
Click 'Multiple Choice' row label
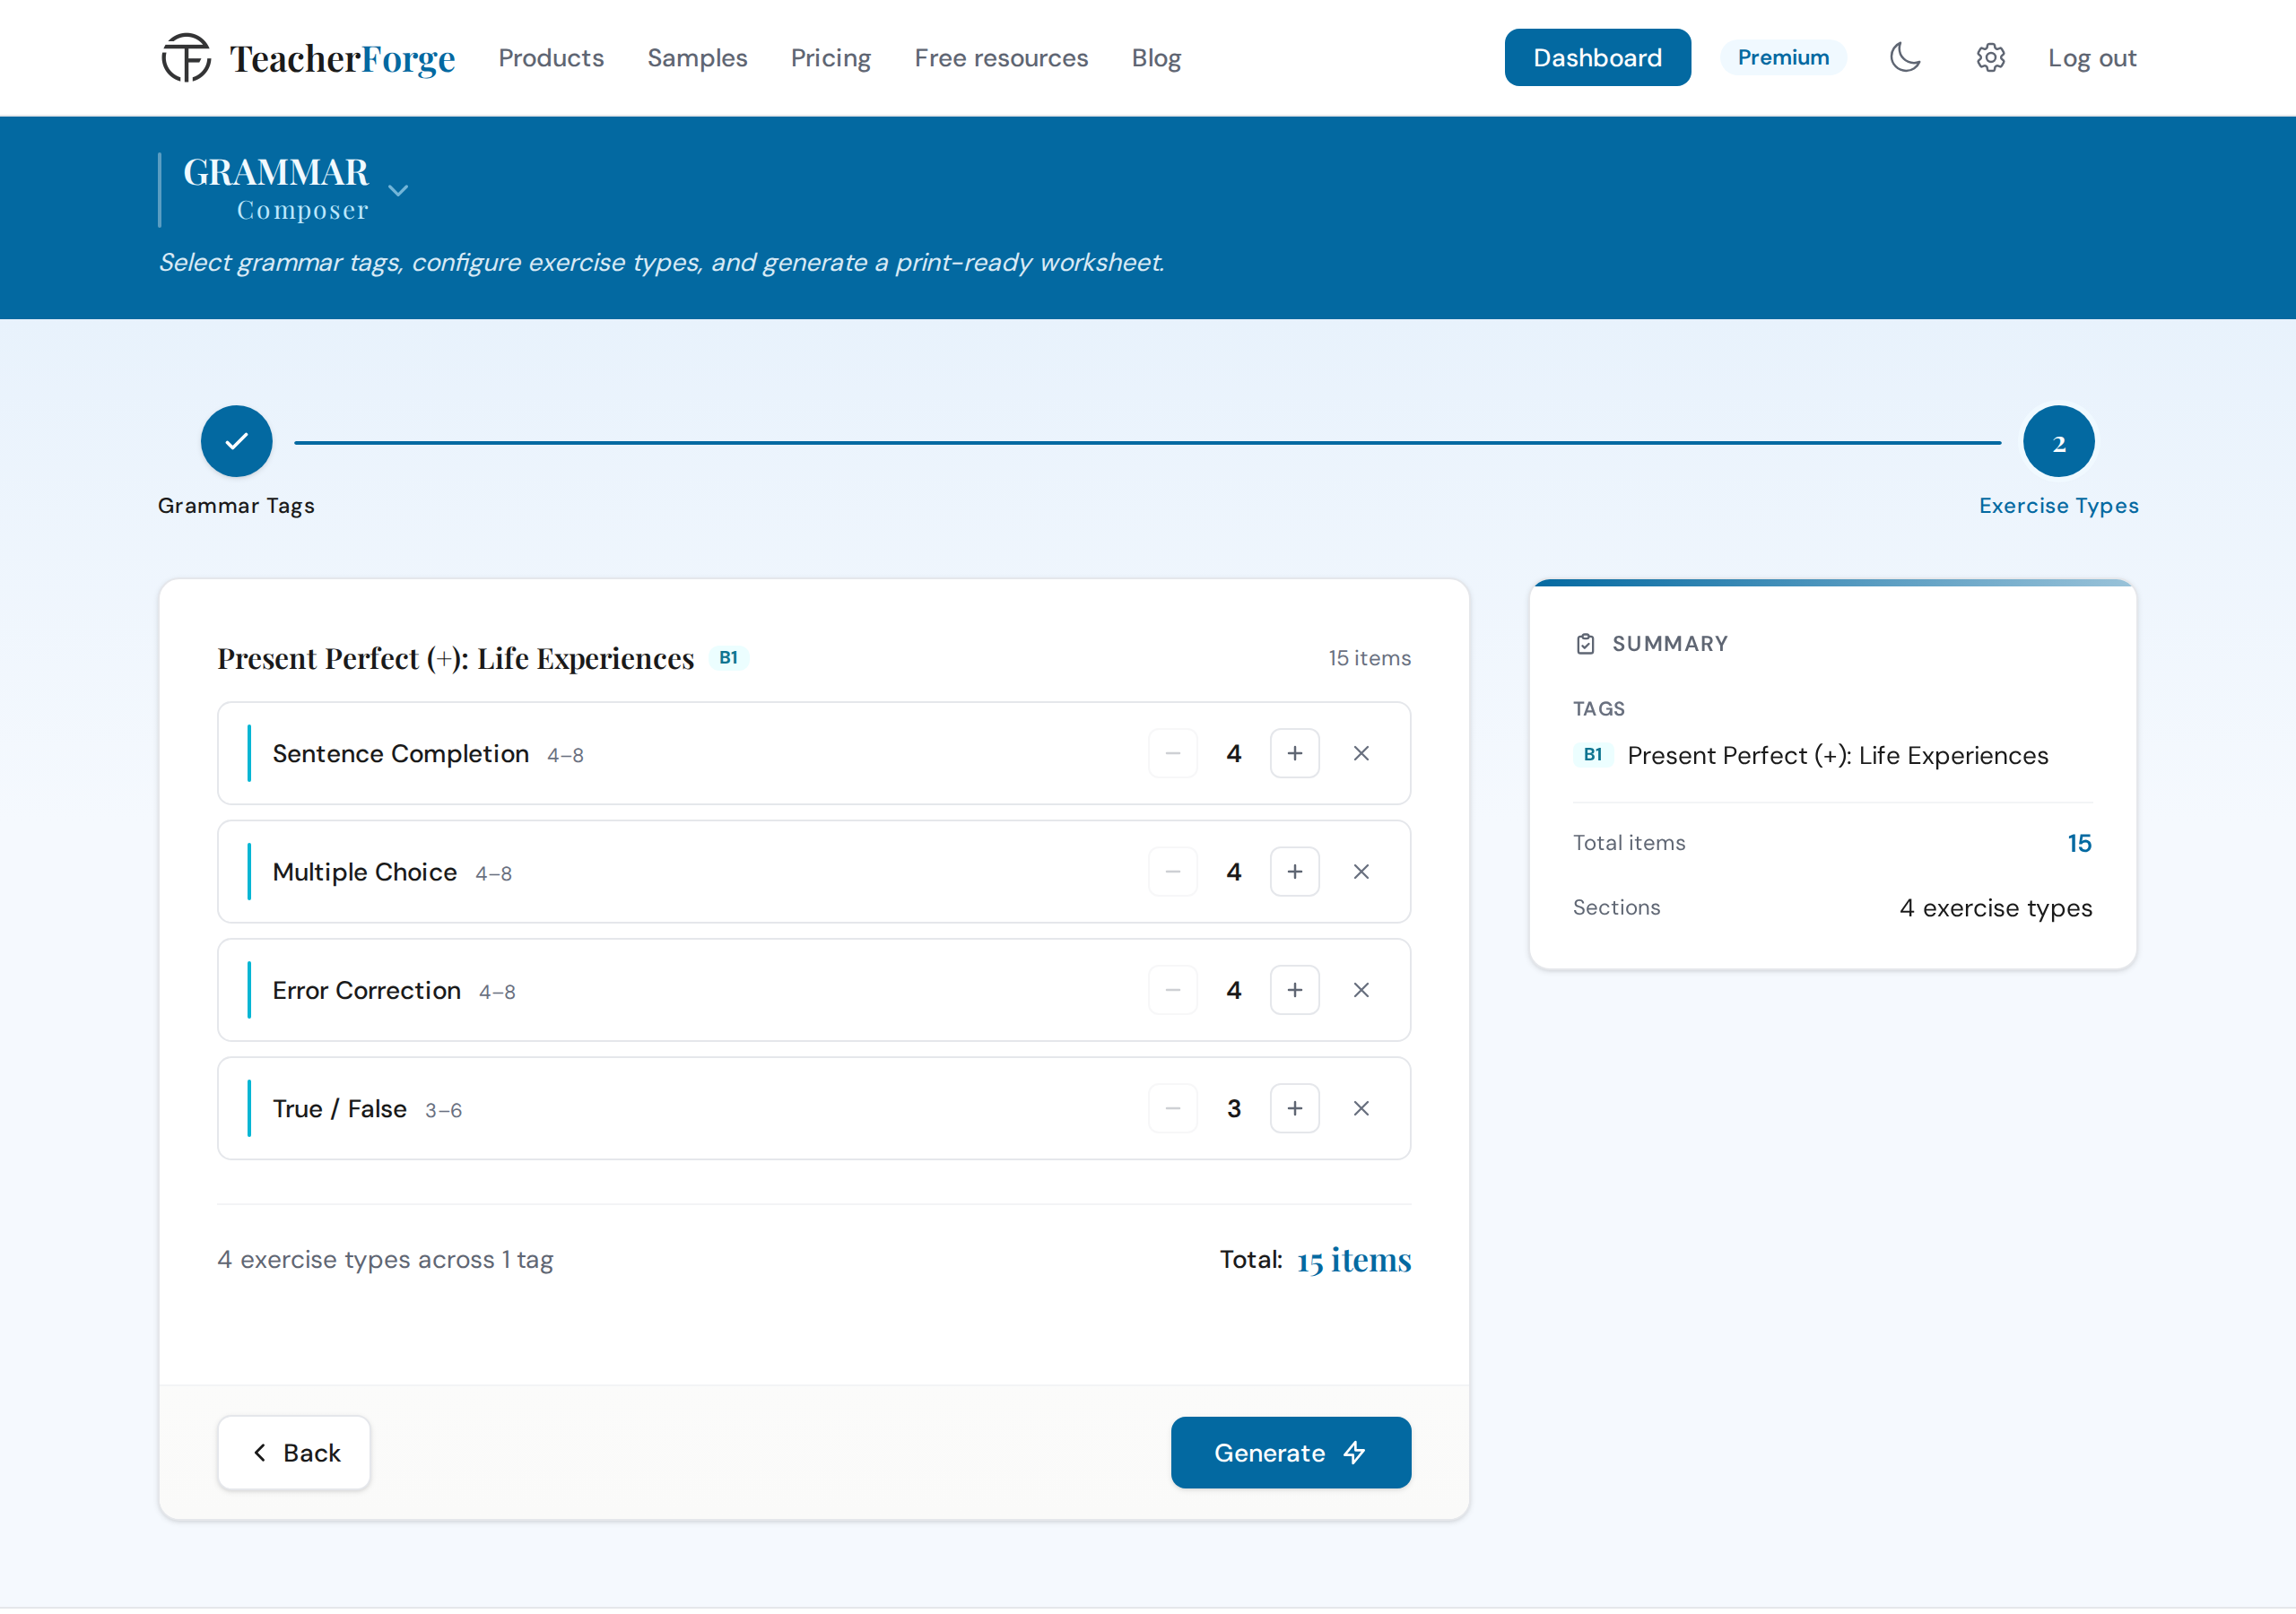[364, 872]
